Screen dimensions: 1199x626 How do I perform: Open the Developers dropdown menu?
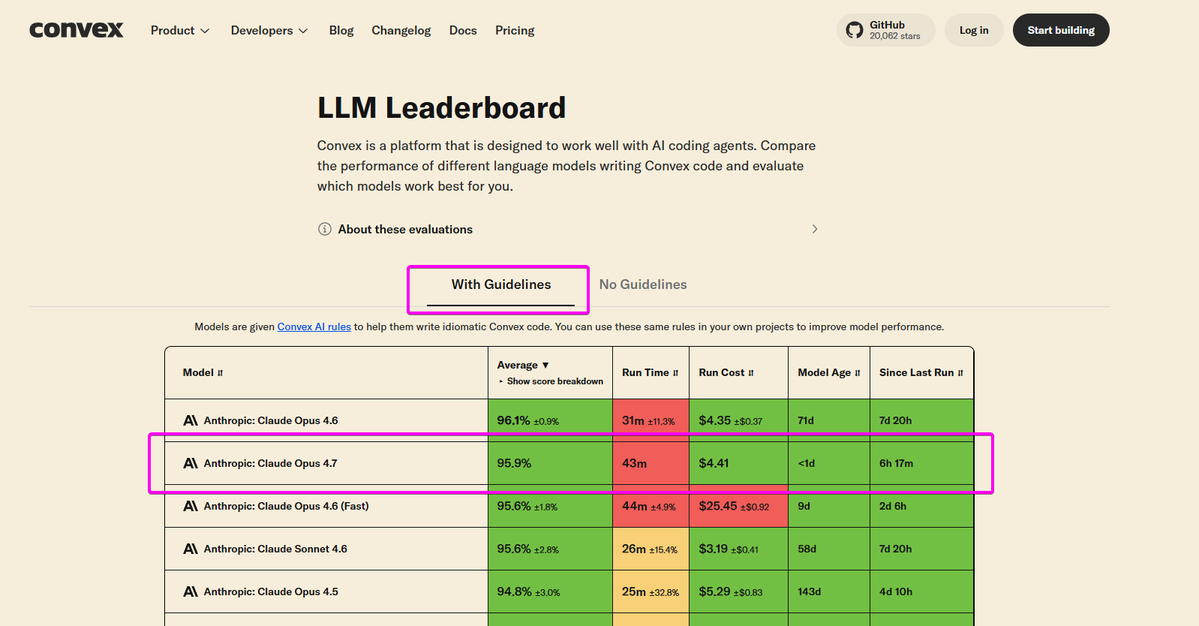(x=269, y=31)
